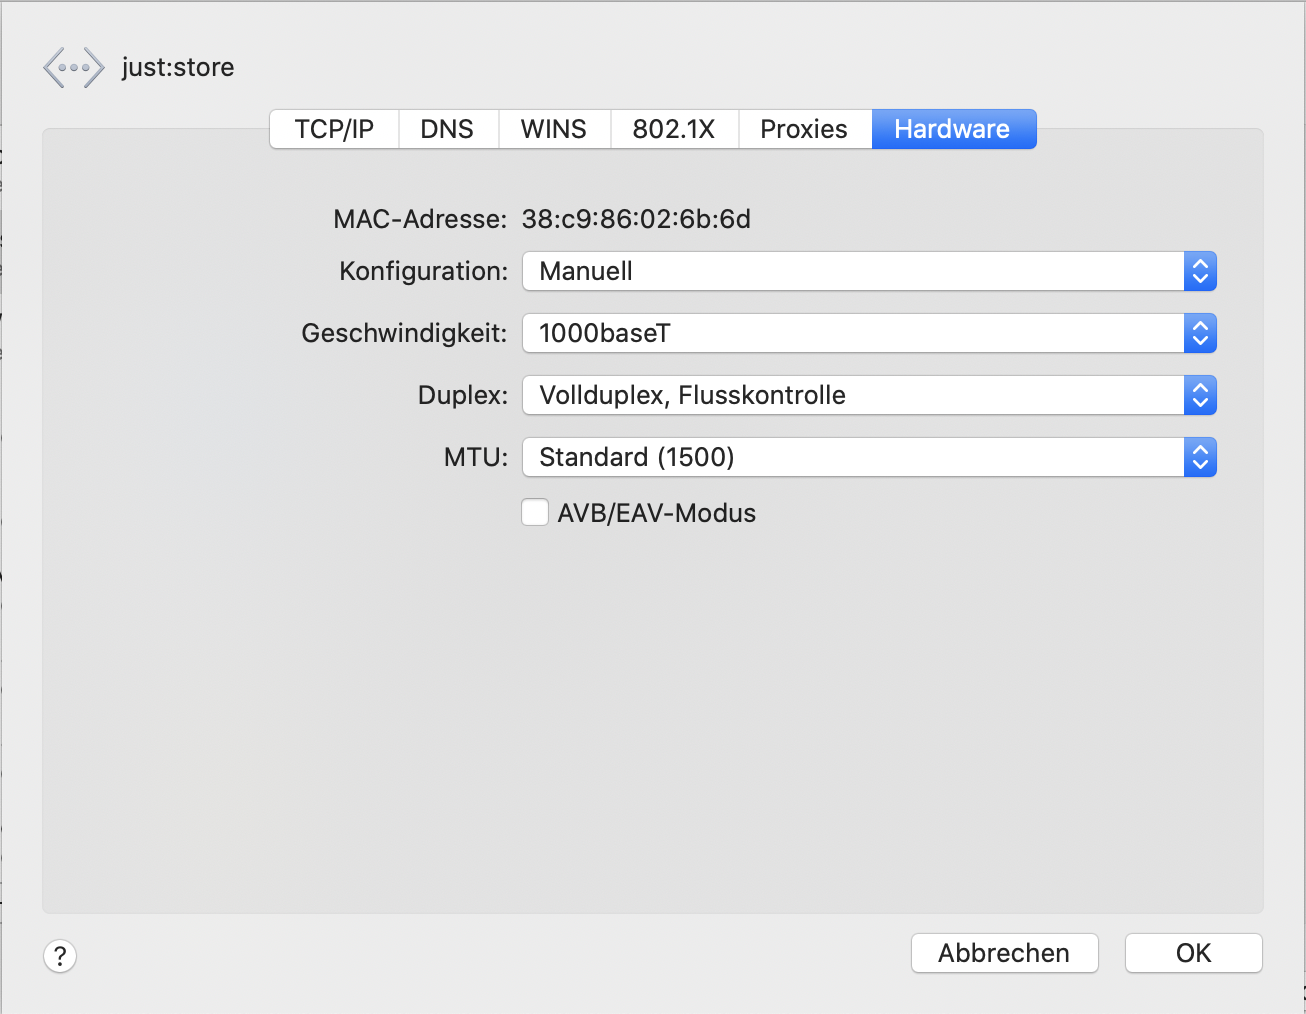Cancel with the Abbrechen button
Screen dimensions: 1306x1014
click(x=1004, y=953)
